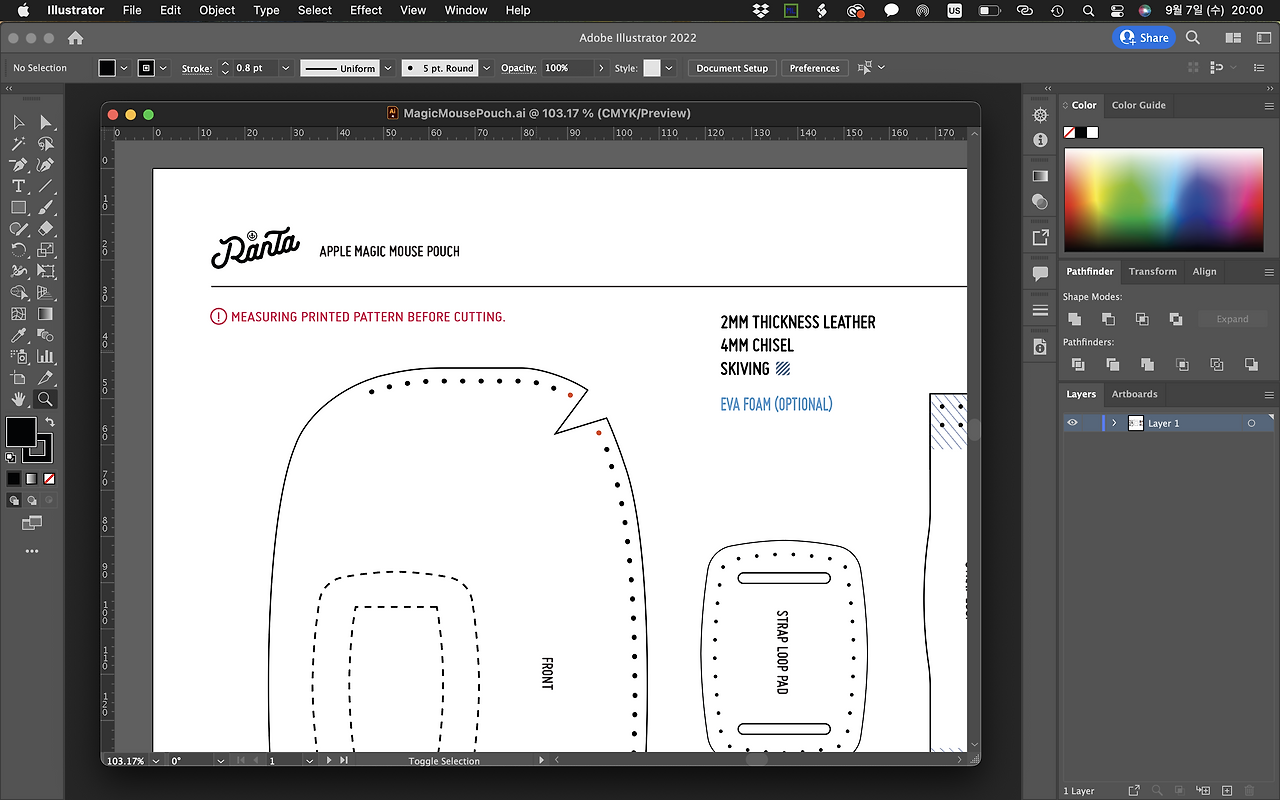Select the Eraser tool

(45, 229)
